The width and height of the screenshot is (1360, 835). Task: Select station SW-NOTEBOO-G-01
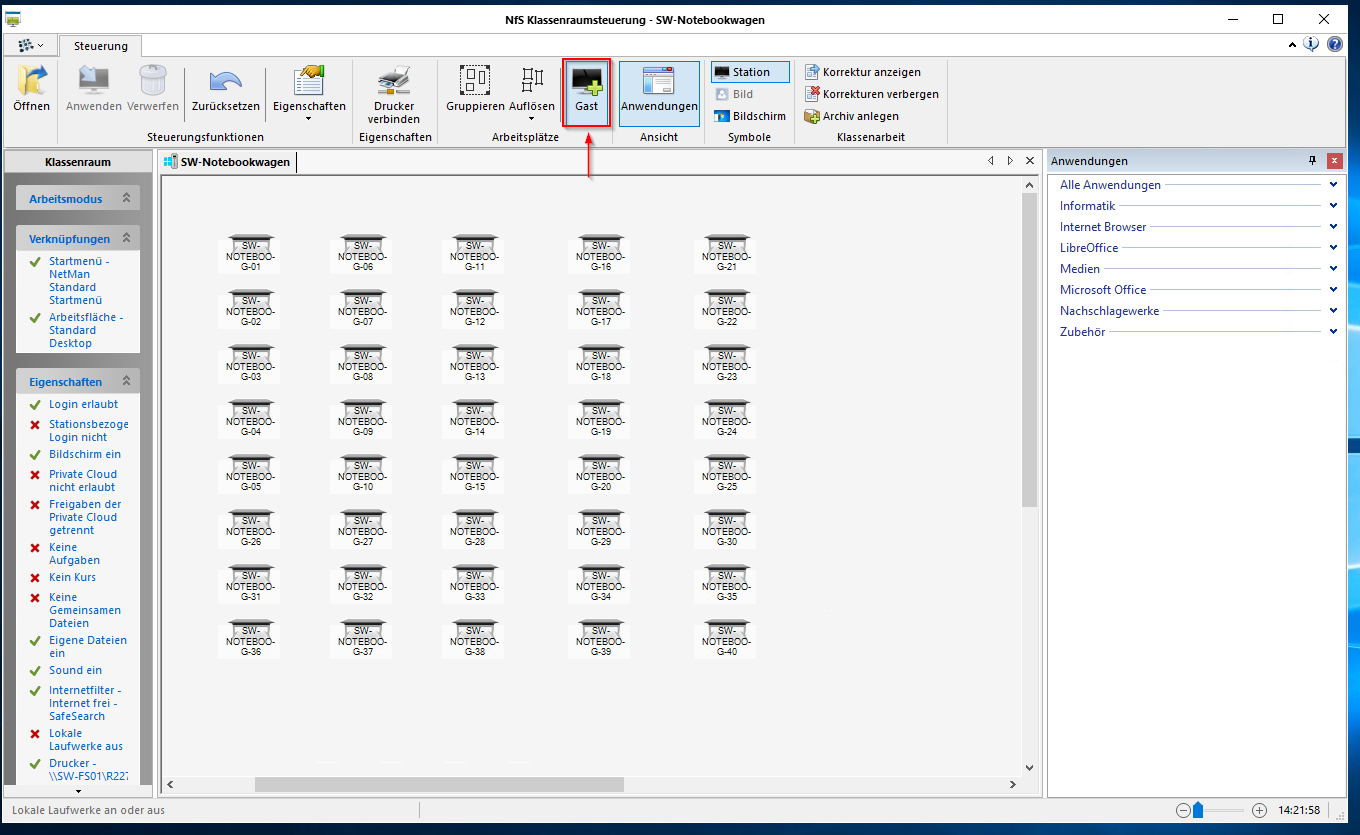(x=250, y=254)
